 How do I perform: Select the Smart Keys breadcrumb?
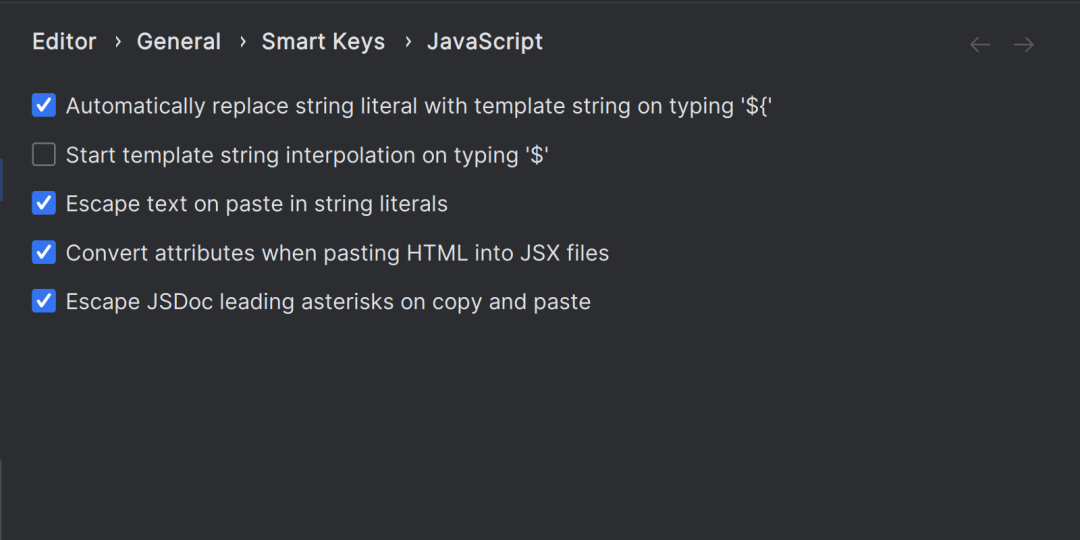click(x=323, y=42)
